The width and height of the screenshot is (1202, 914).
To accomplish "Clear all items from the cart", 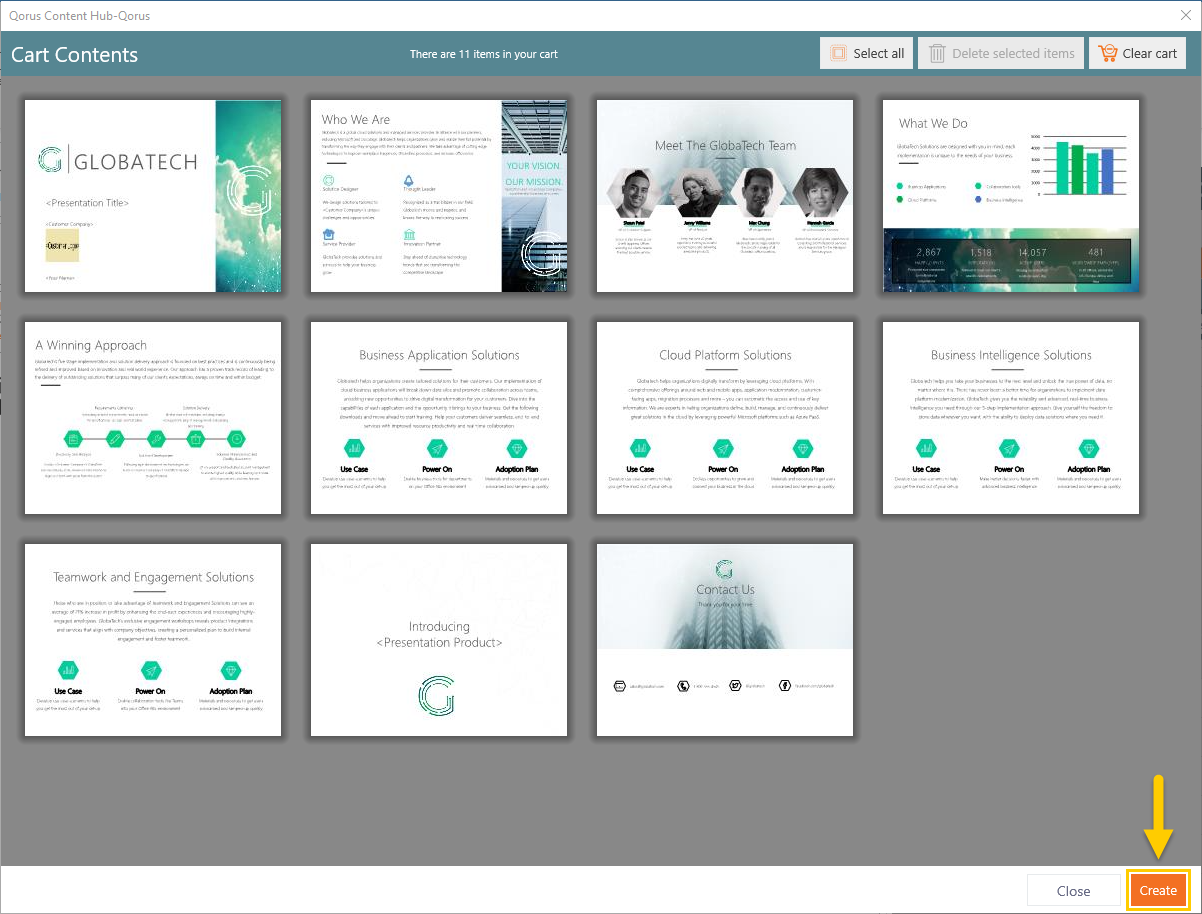I will [x=1137, y=52].
